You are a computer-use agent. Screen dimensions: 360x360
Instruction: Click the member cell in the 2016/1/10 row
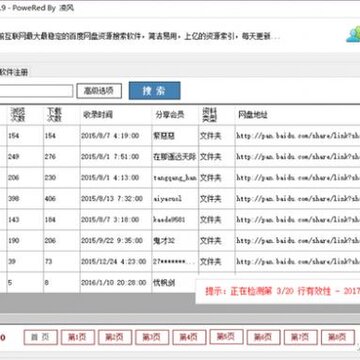tap(164, 283)
